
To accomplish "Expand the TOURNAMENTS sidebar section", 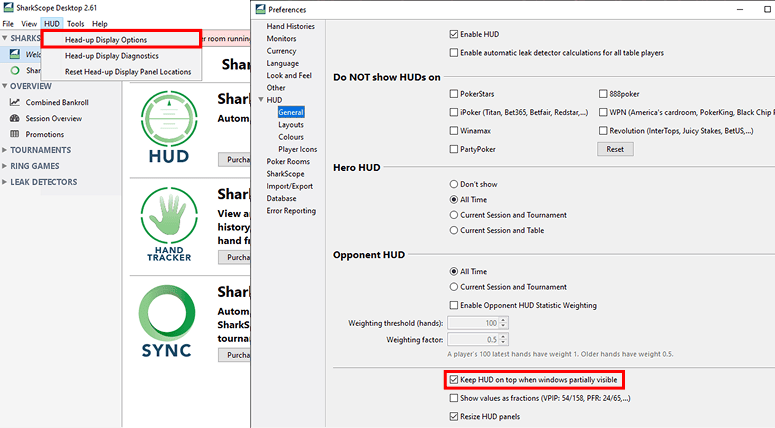I will click(4, 150).
